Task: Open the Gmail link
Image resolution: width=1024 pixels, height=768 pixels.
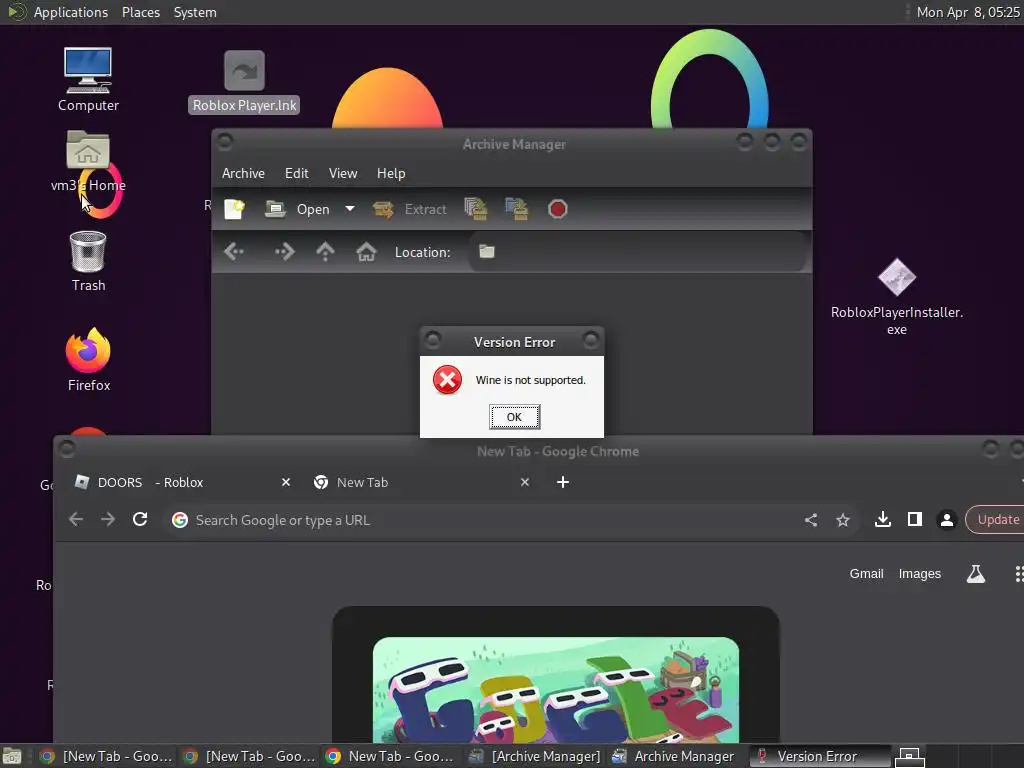Action: click(866, 573)
